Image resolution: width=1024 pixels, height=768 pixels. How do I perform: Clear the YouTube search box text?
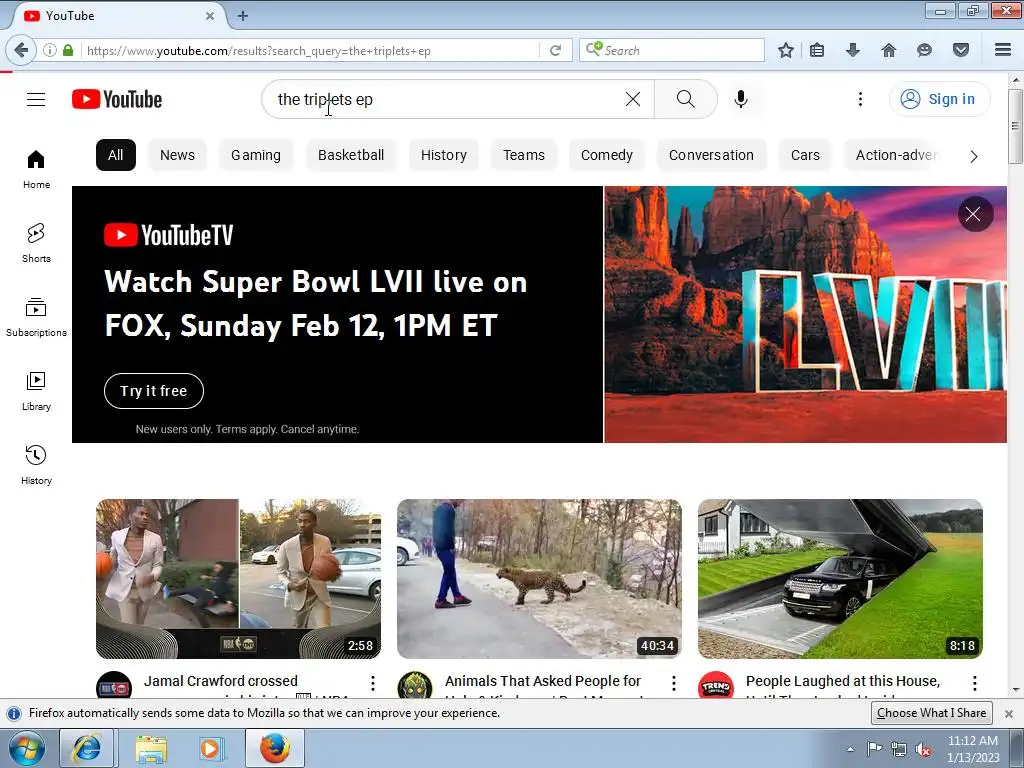coord(633,99)
